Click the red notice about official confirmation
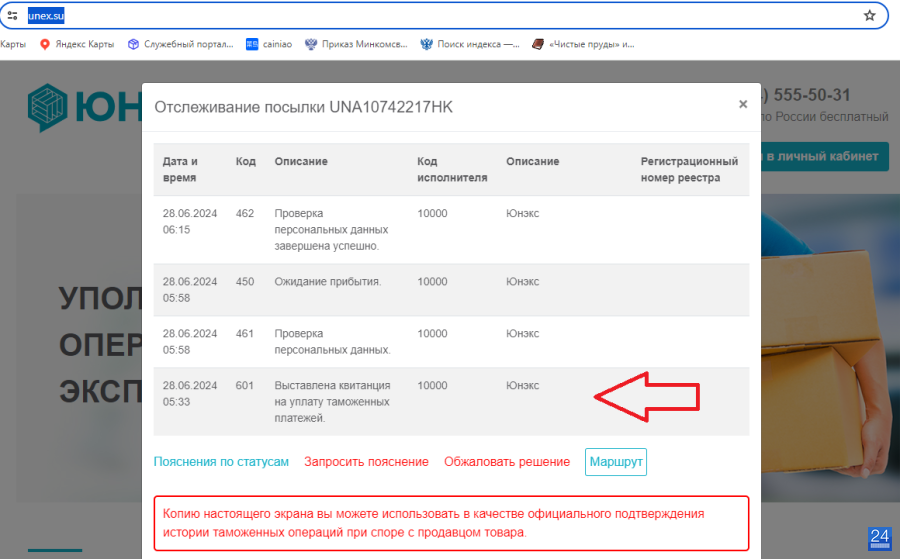900x559 pixels. (451, 523)
